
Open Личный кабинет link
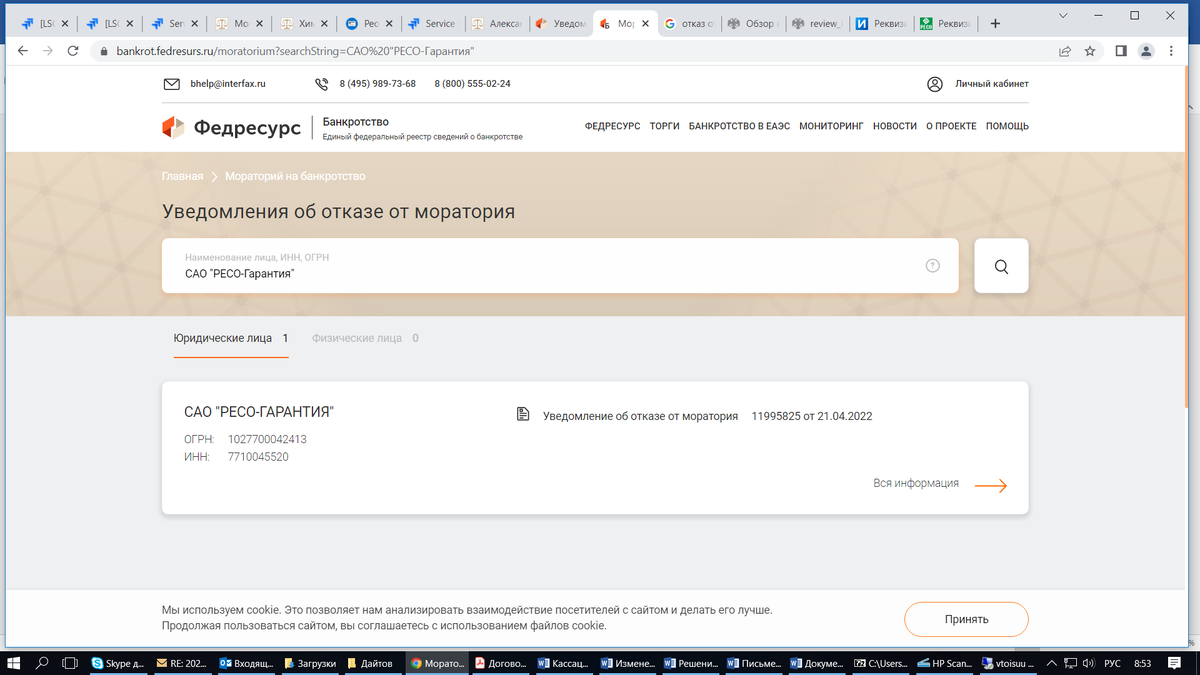click(x=991, y=84)
